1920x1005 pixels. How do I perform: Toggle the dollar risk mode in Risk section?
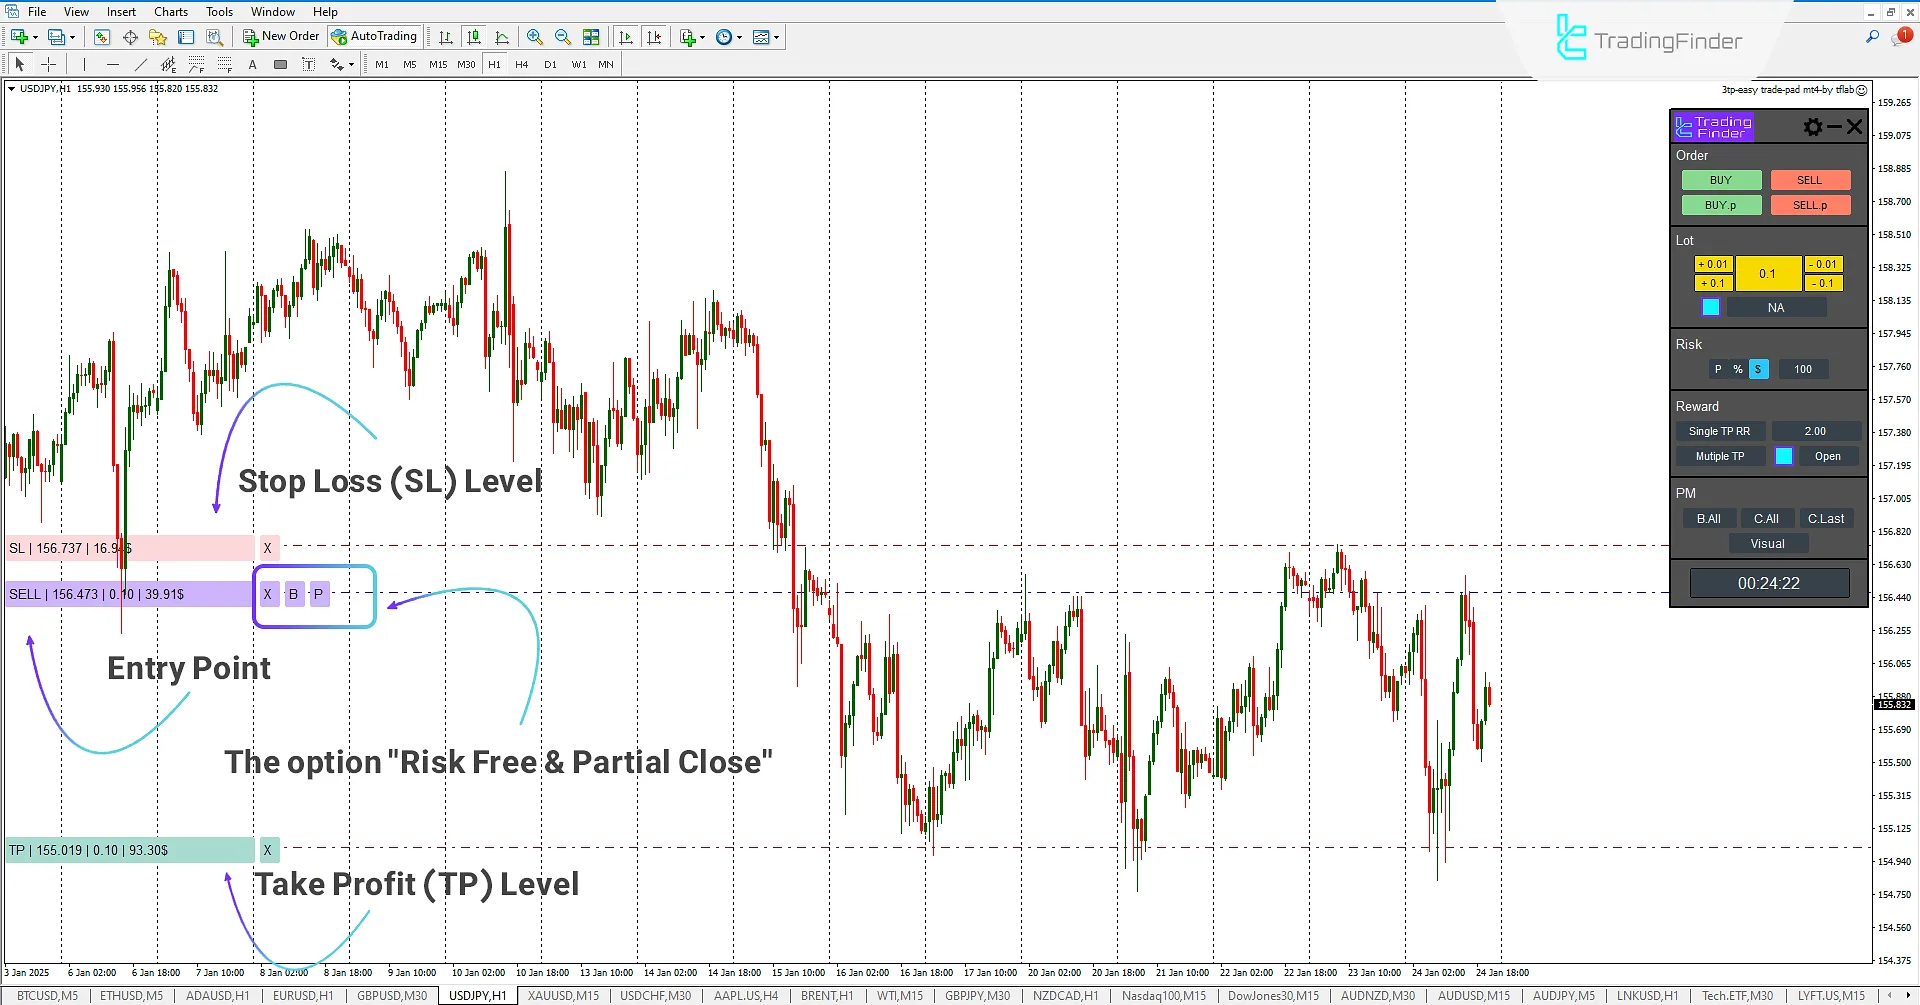[x=1757, y=369]
